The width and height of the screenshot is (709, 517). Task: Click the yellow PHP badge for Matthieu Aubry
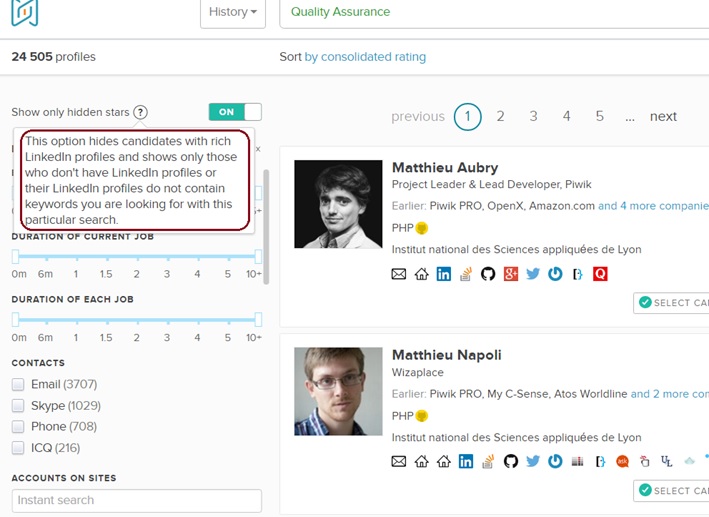(421, 228)
